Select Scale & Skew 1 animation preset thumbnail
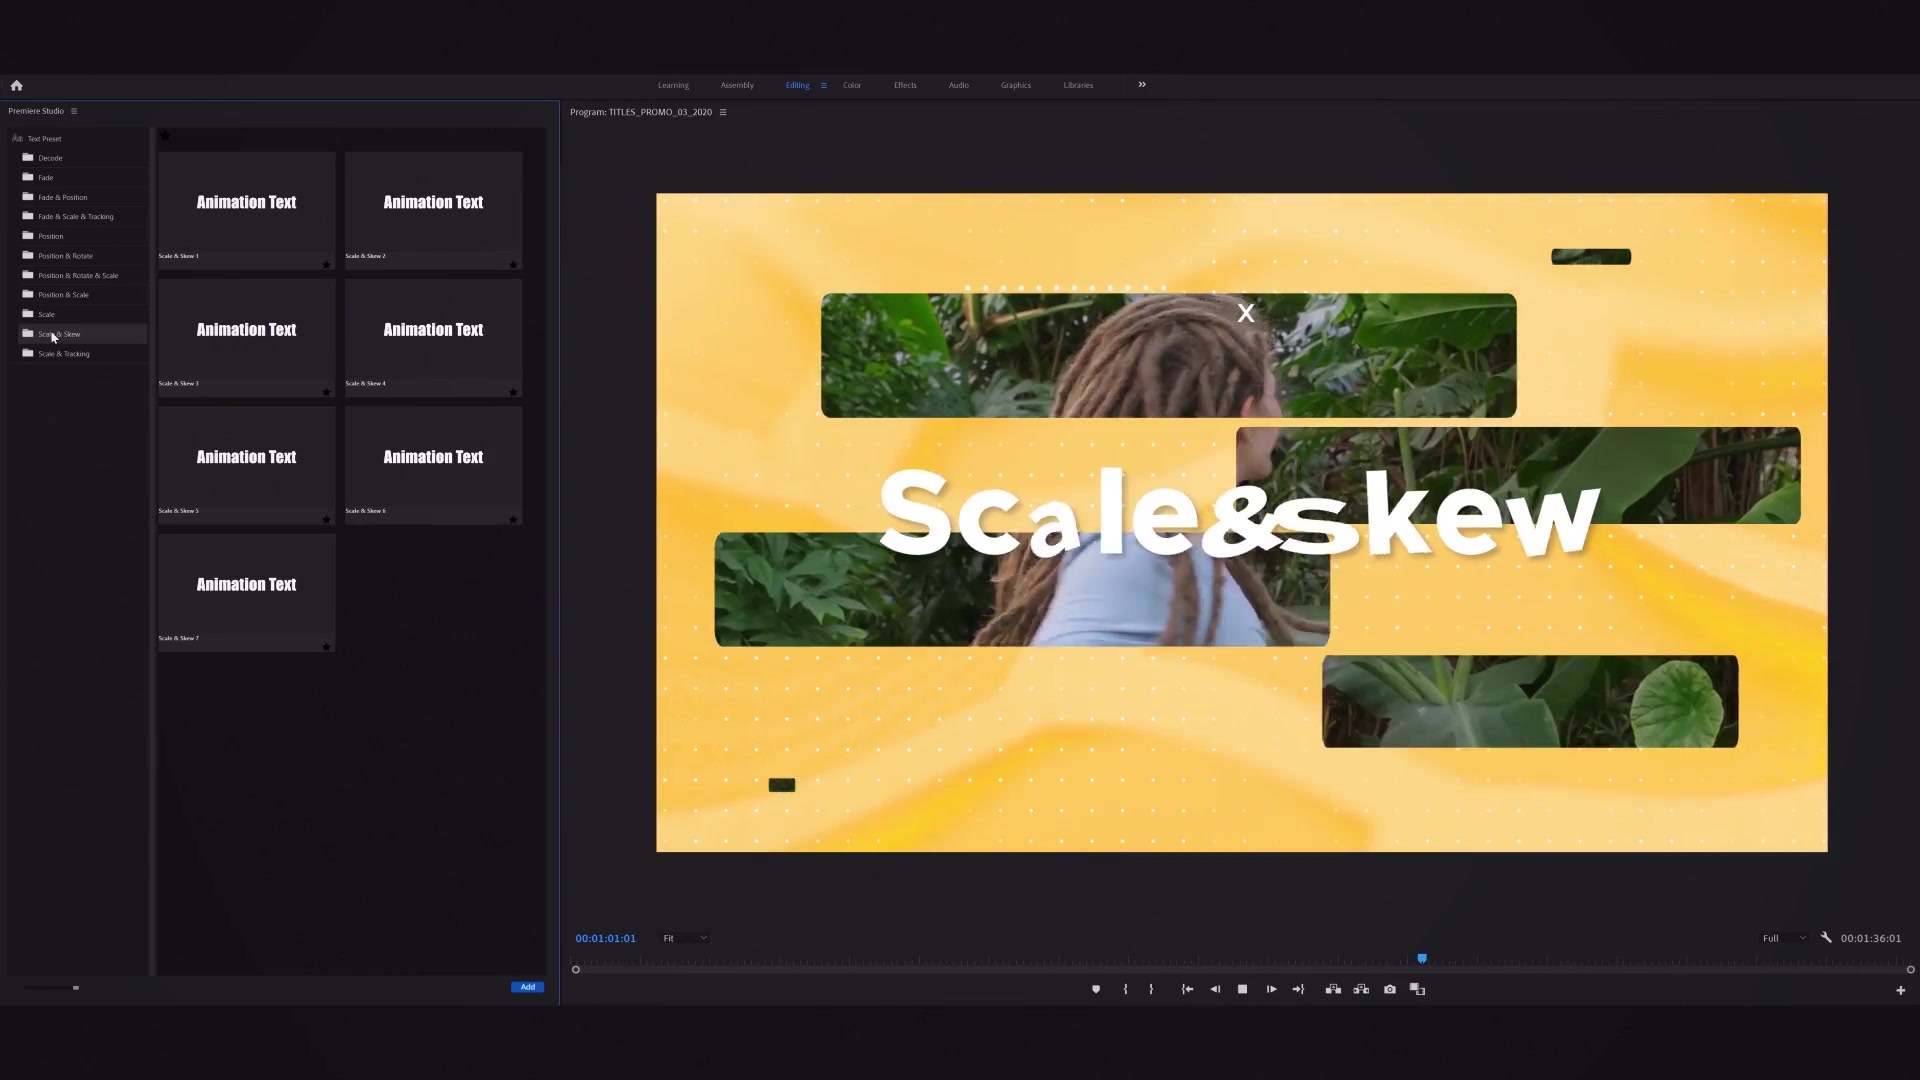Viewport: 1920px width, 1080px height. 245,202
